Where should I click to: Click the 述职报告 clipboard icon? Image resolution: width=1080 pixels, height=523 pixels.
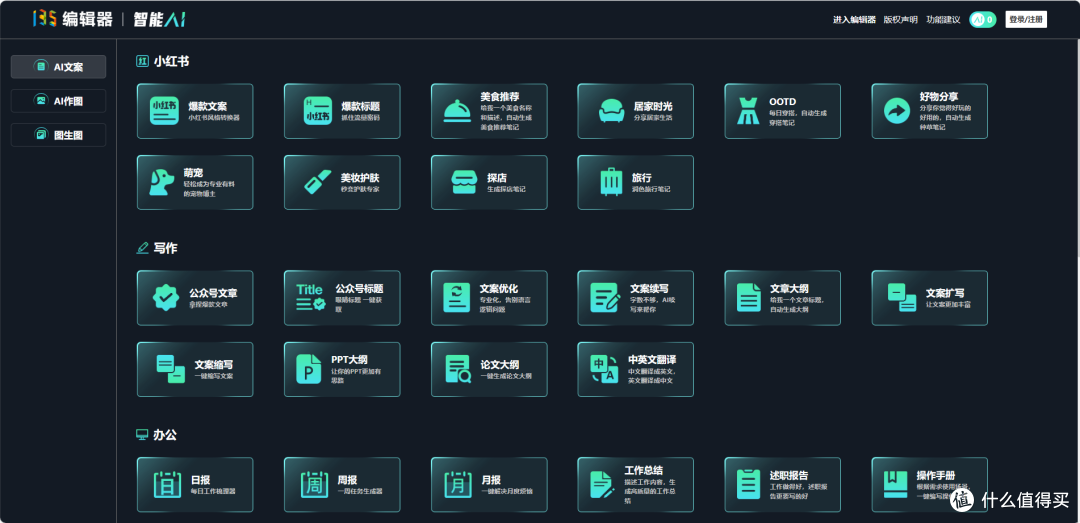[748, 484]
